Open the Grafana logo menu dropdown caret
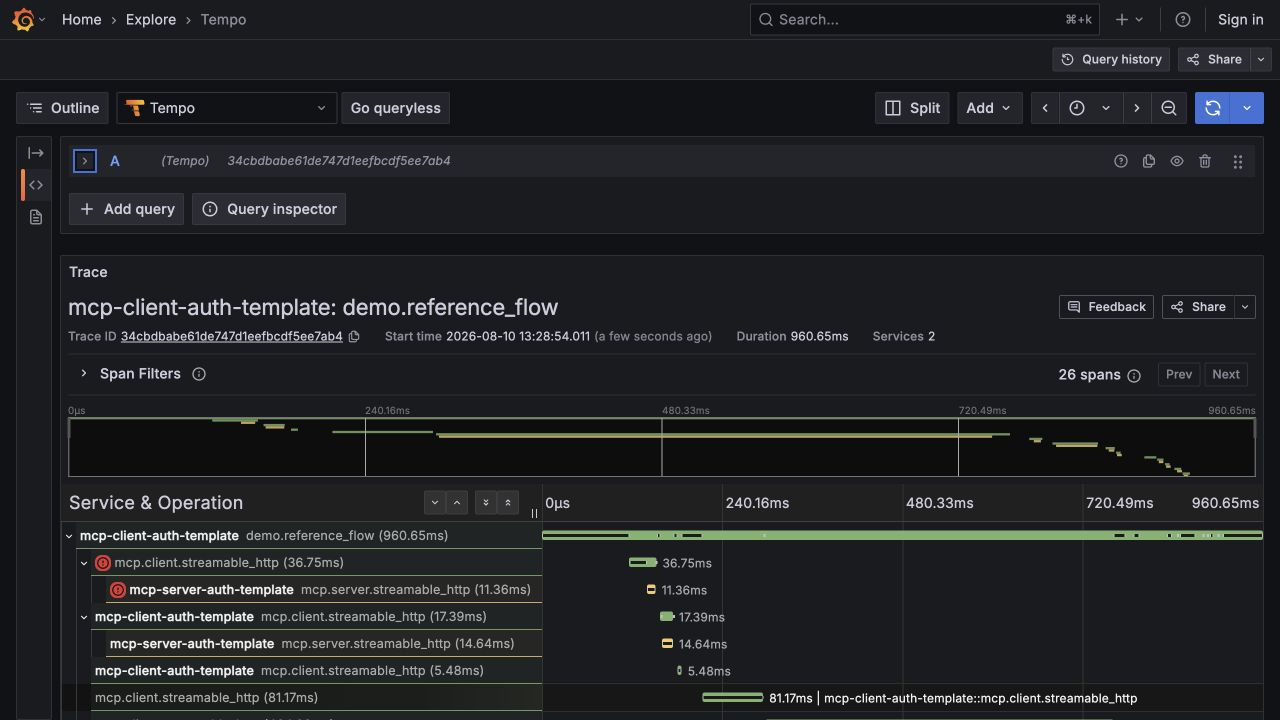Screen dimensions: 1280x720 [41, 19]
